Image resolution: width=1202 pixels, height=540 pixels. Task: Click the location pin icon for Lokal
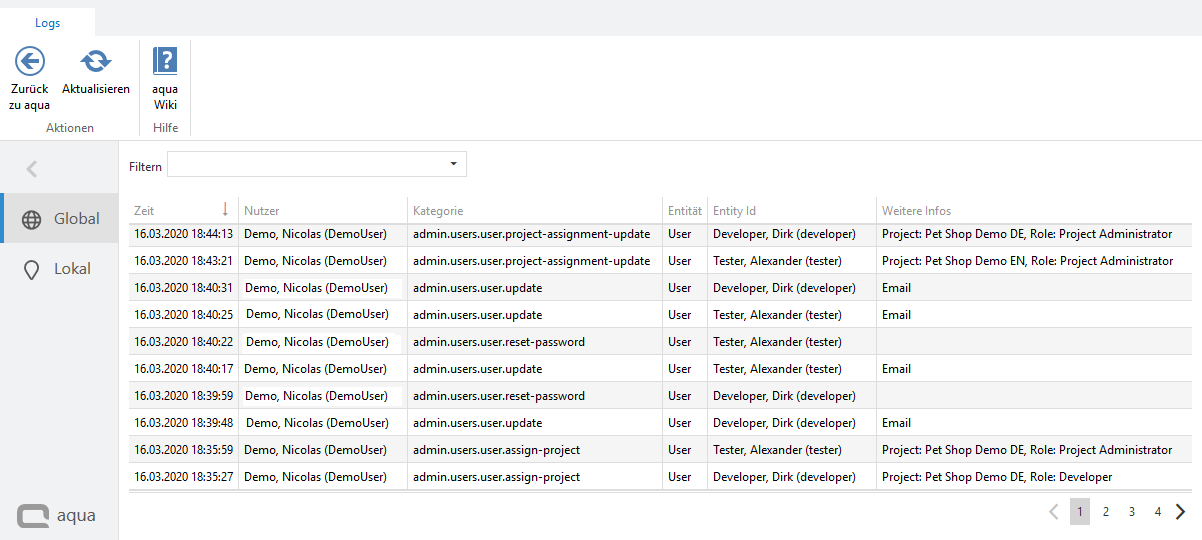[32, 269]
